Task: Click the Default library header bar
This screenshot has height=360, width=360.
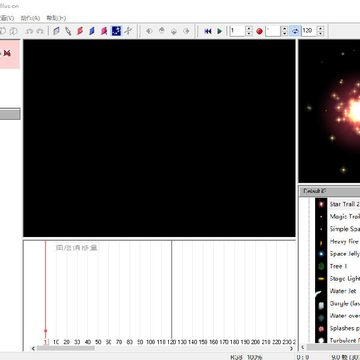Action: [329, 191]
